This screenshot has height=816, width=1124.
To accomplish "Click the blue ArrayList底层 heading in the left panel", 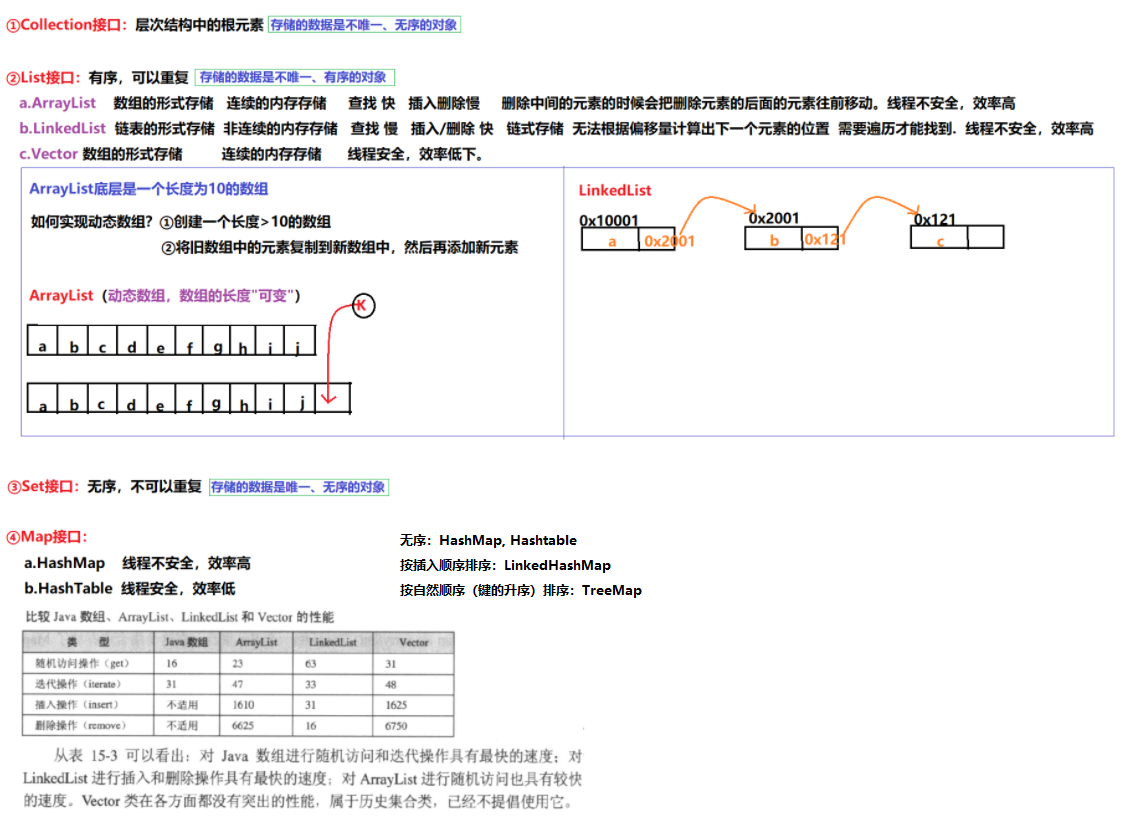I will [x=148, y=188].
